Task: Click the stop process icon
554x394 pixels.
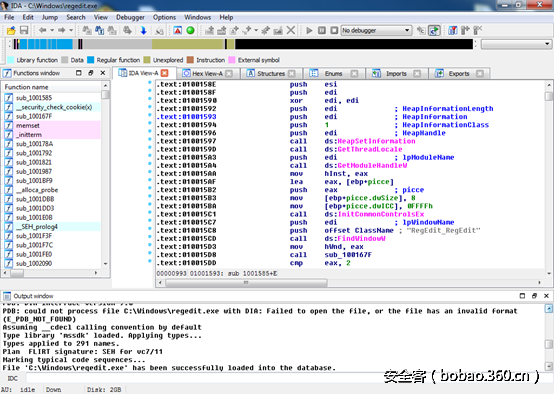Action: pos(334,30)
